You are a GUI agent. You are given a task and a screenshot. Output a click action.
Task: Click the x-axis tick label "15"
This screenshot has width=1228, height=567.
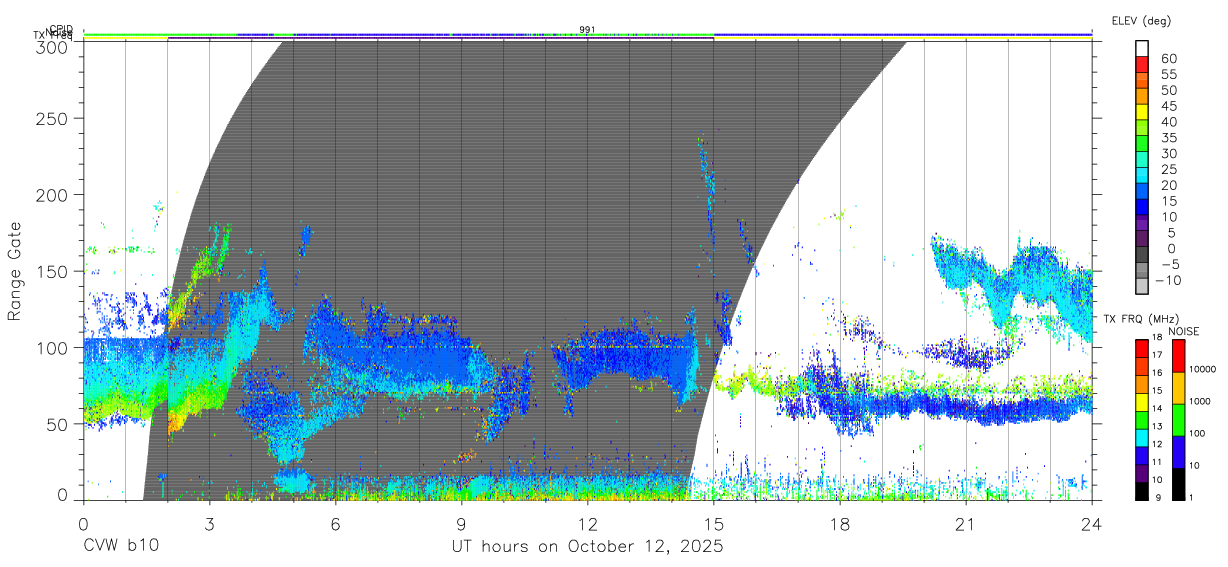pos(713,523)
